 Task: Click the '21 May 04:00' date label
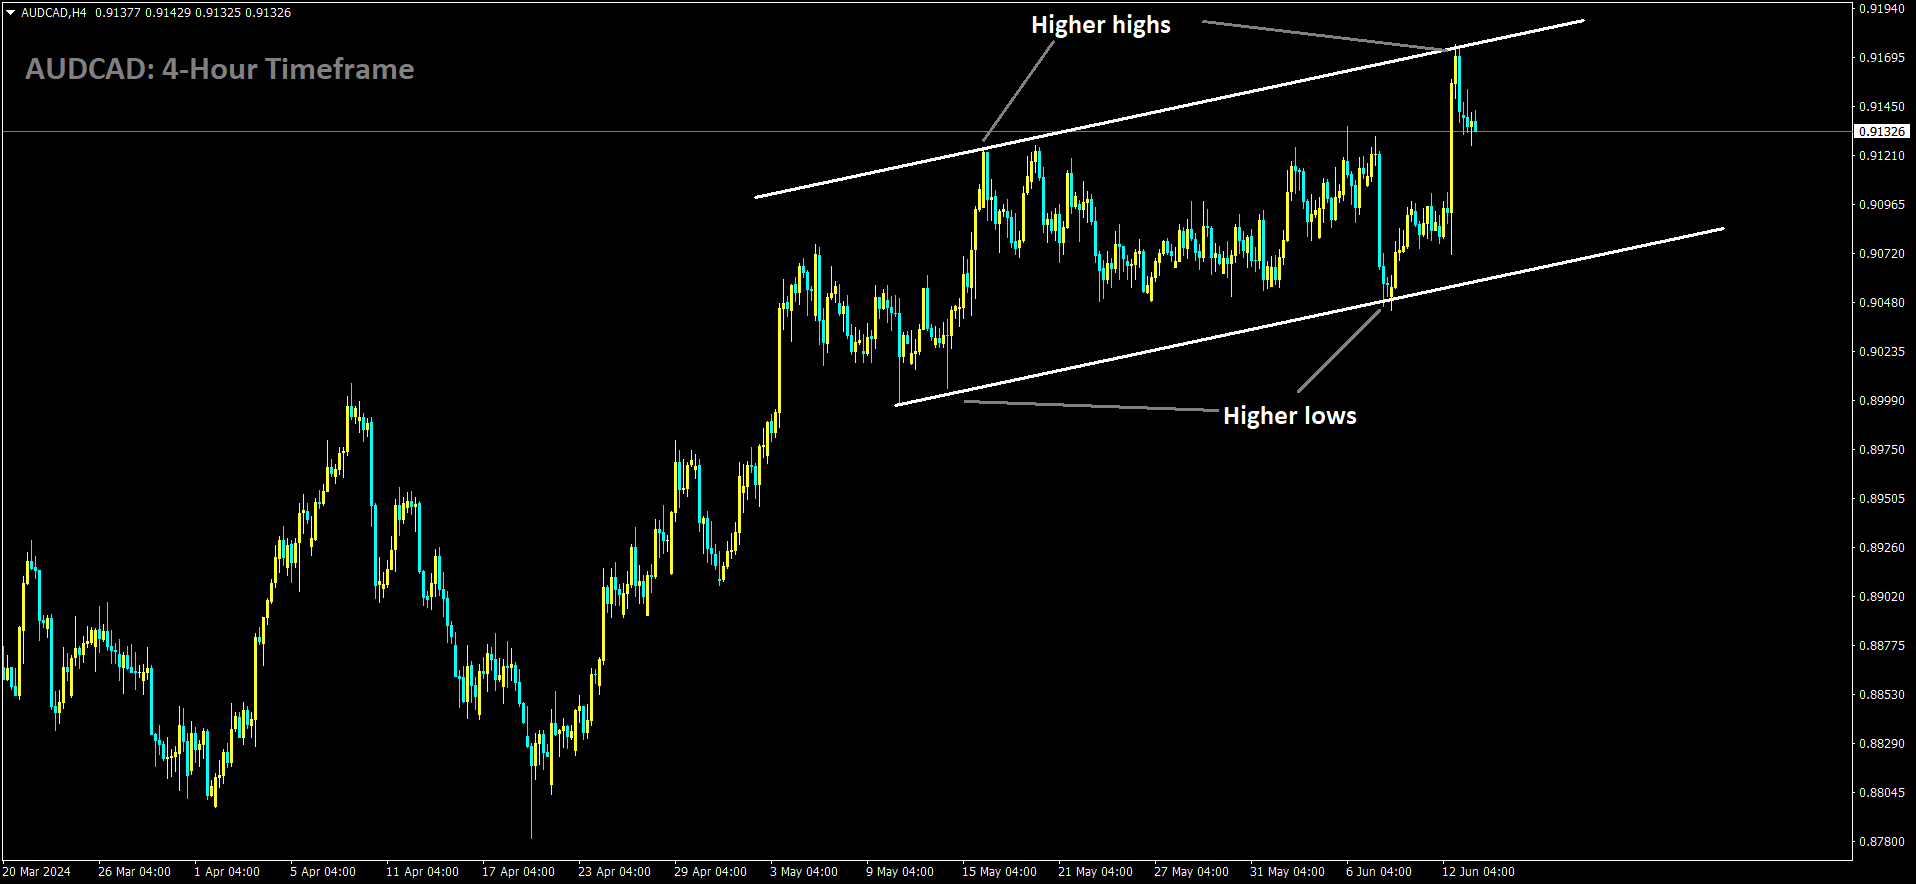click(1095, 872)
